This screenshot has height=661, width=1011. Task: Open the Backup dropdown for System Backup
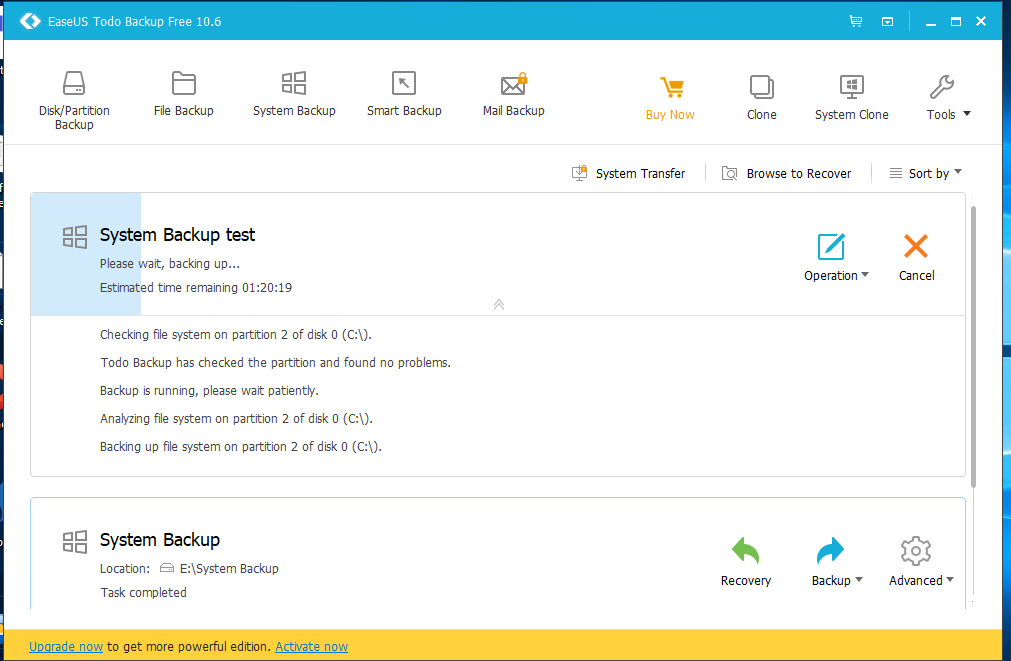pyautogui.click(x=836, y=562)
